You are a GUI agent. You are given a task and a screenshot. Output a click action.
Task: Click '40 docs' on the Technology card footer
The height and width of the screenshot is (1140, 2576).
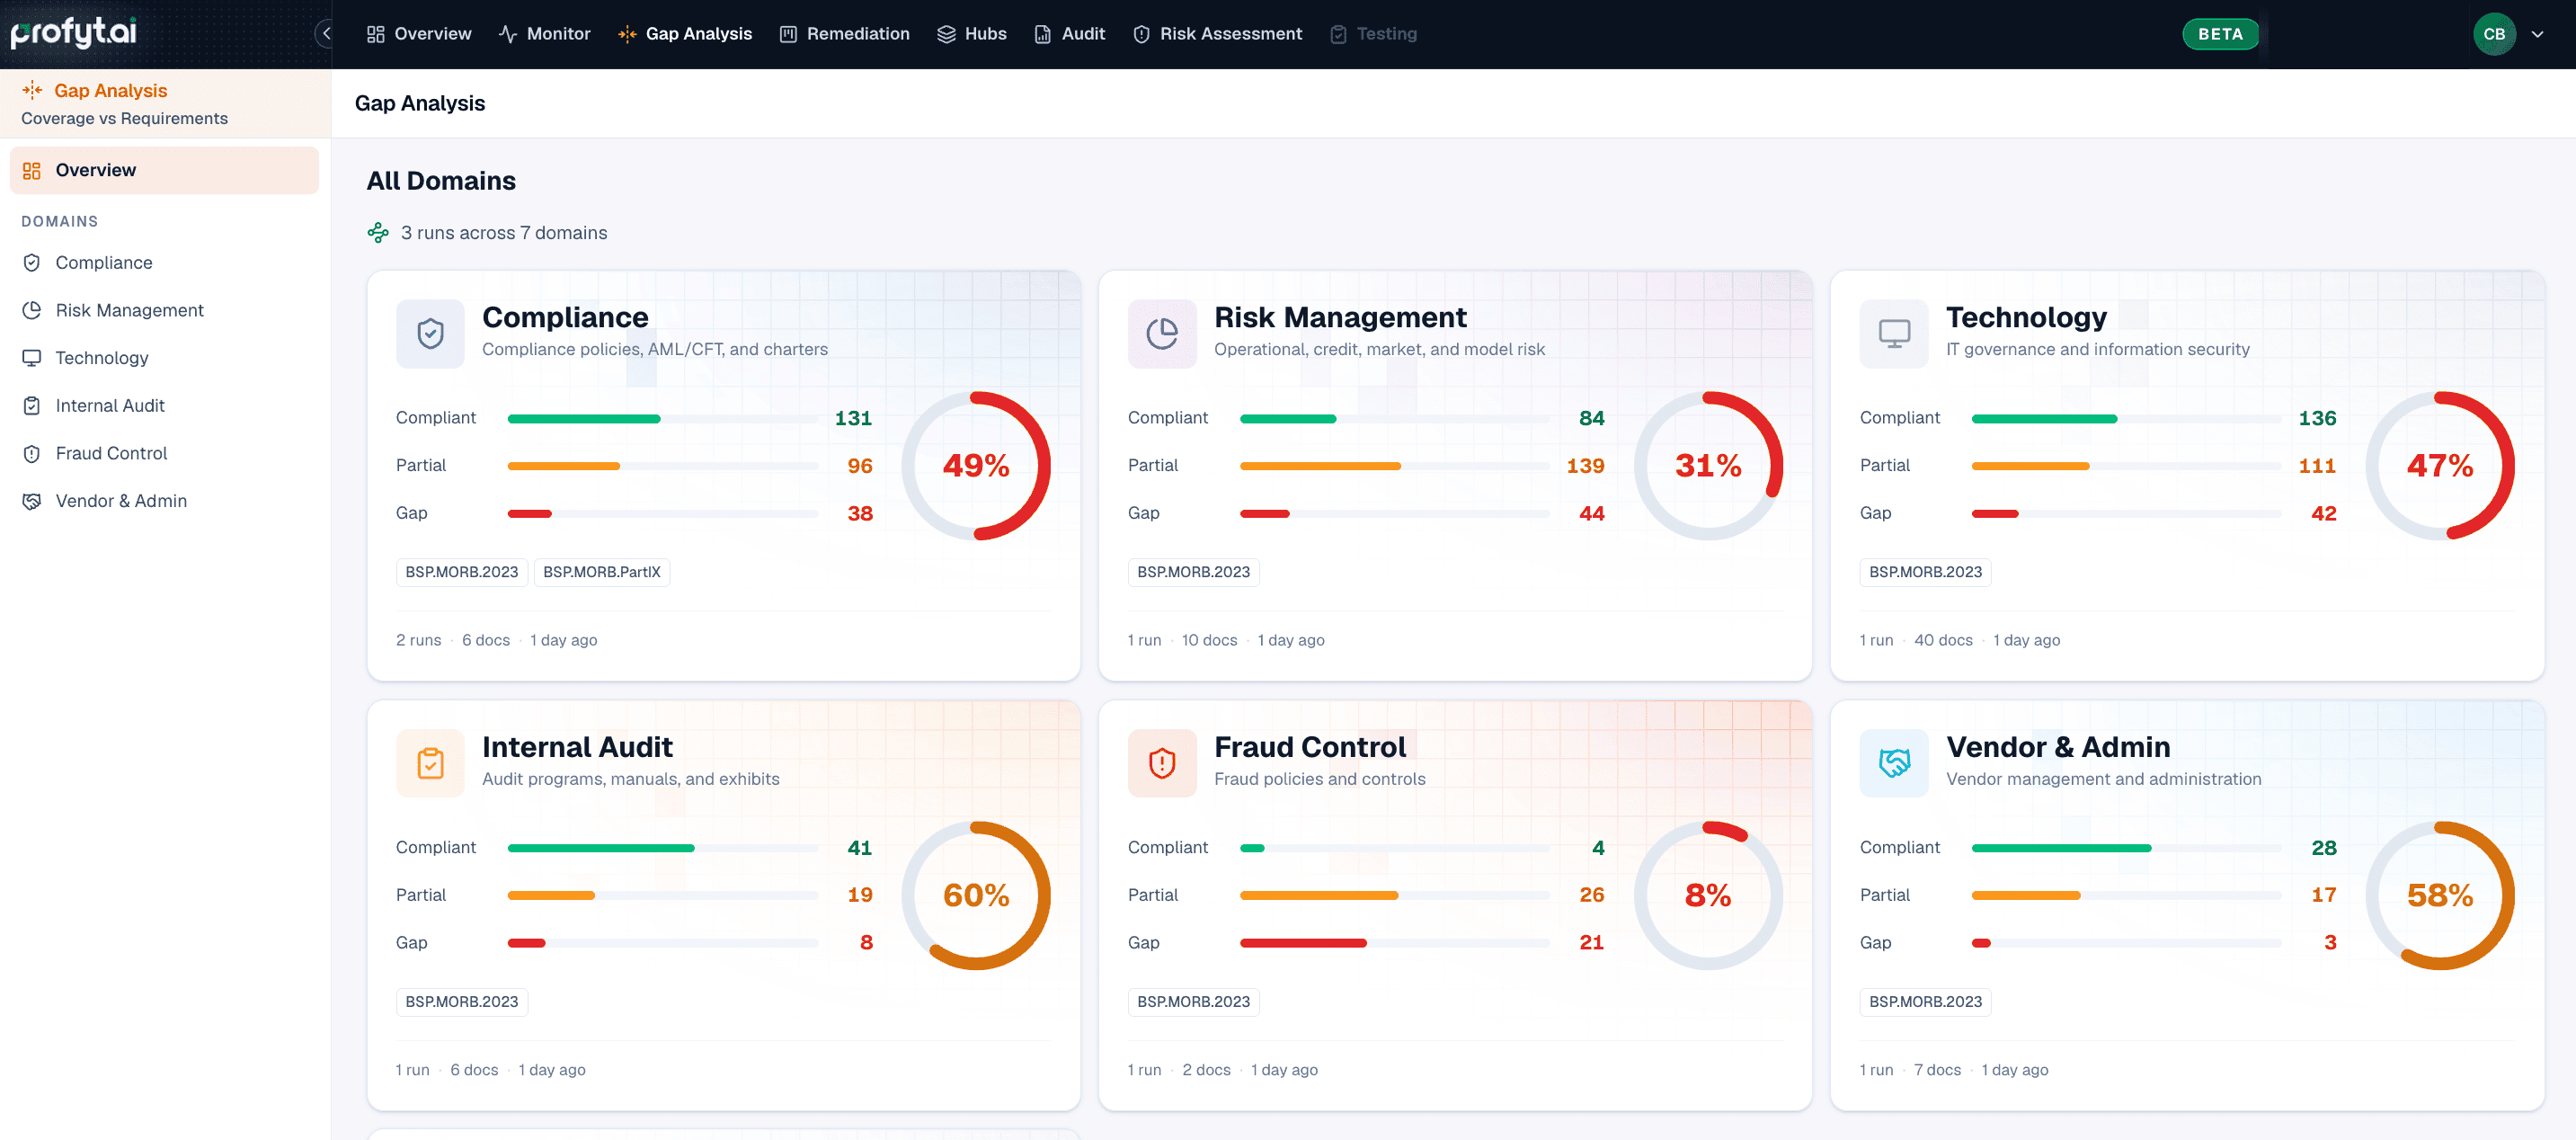[1943, 640]
